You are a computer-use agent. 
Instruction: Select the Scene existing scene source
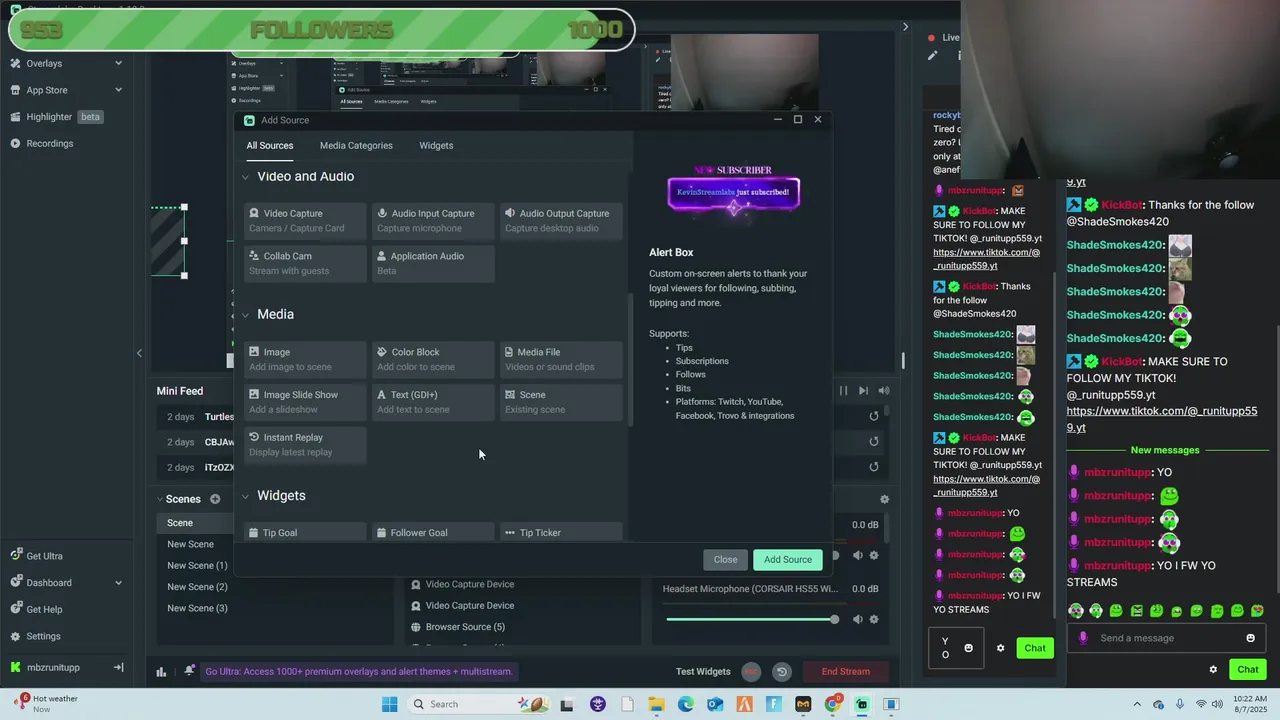(x=561, y=402)
